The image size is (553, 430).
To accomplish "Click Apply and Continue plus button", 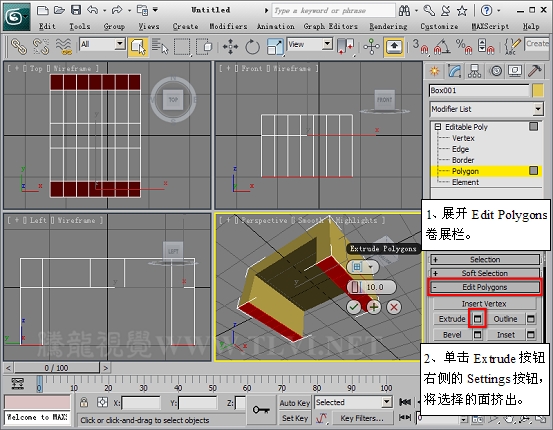I will pos(374,307).
